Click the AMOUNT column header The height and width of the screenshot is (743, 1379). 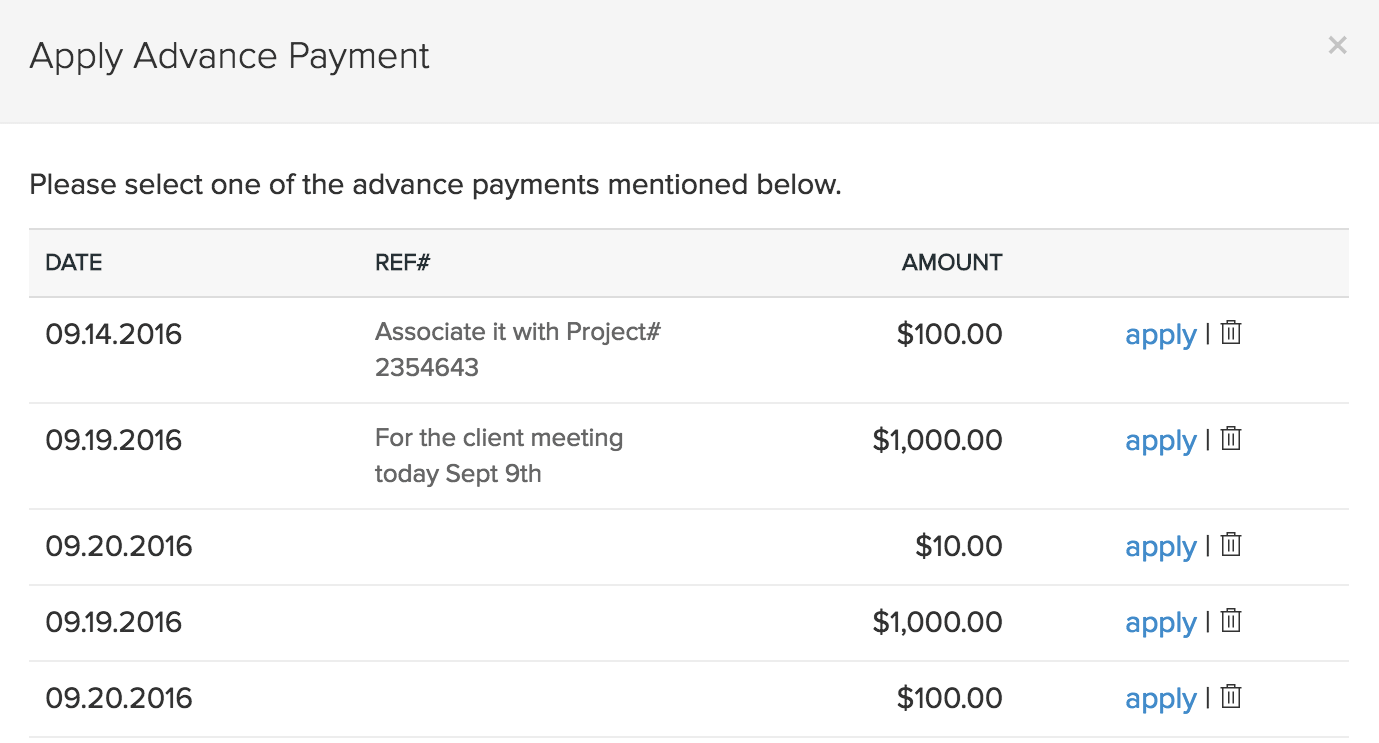[951, 263]
